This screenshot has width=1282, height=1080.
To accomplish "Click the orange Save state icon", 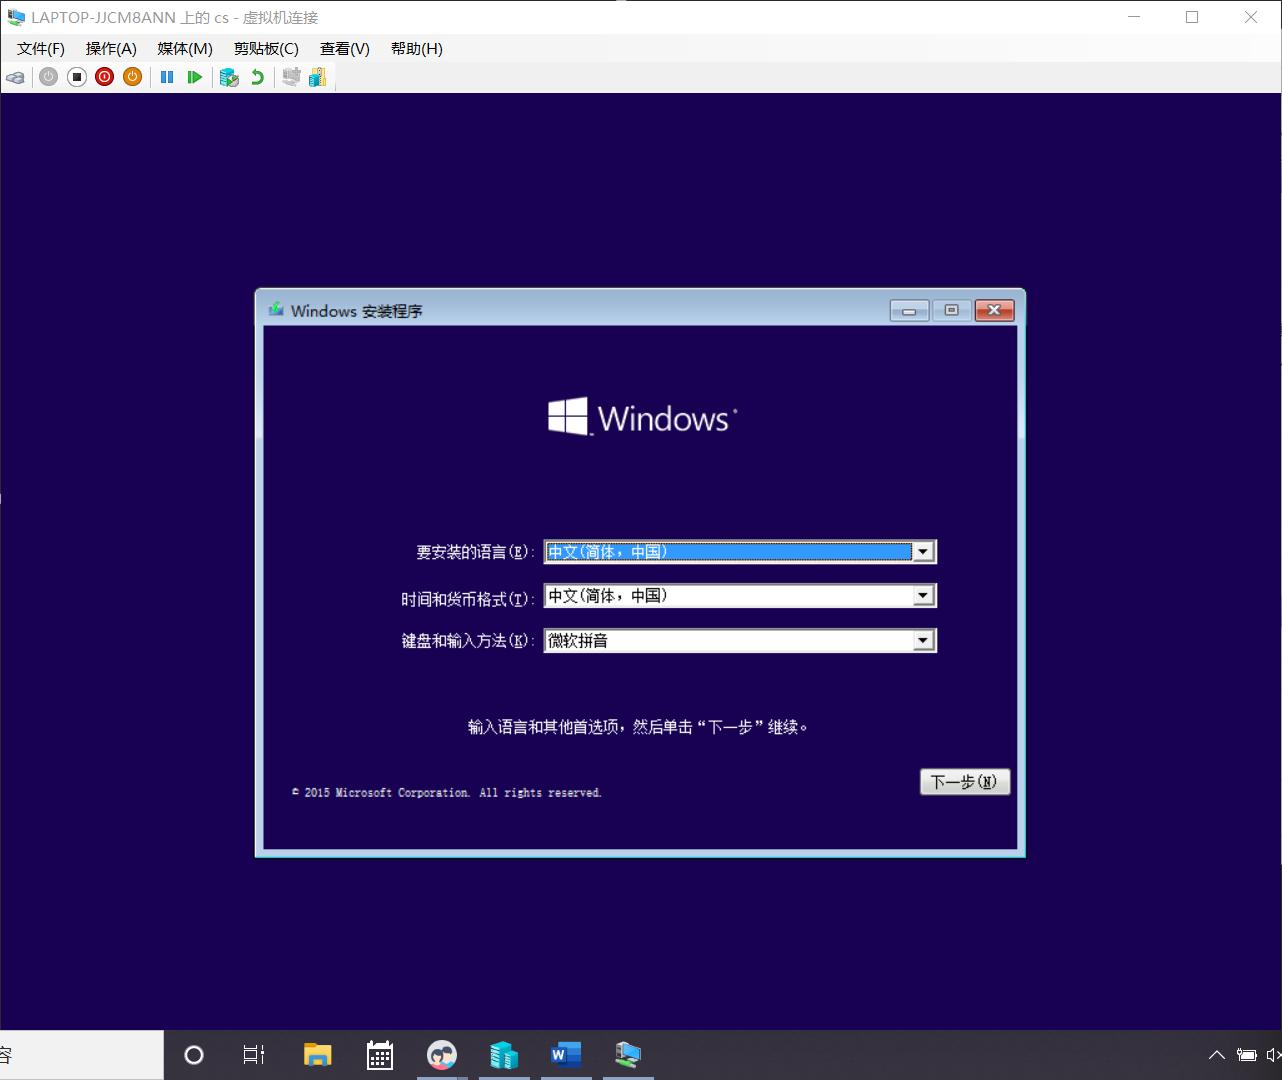I will coord(133,77).
